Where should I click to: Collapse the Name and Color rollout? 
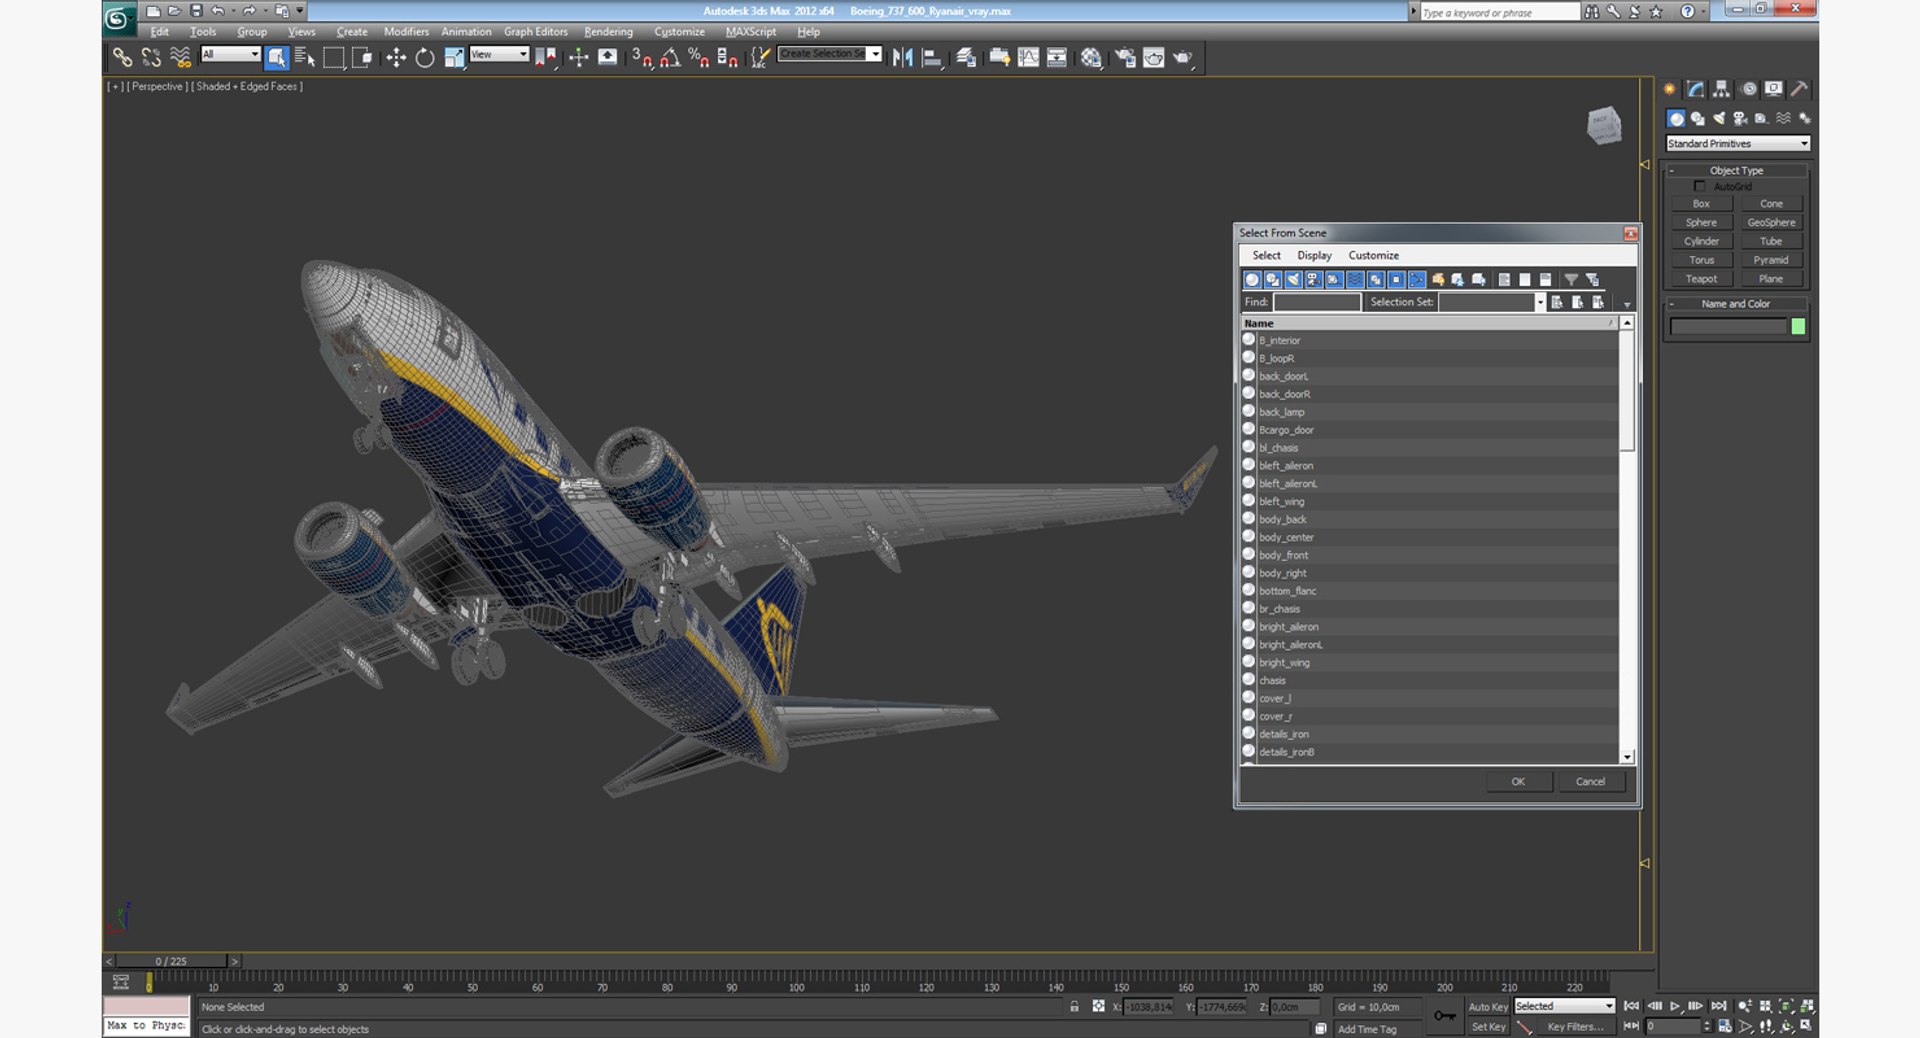1736,304
